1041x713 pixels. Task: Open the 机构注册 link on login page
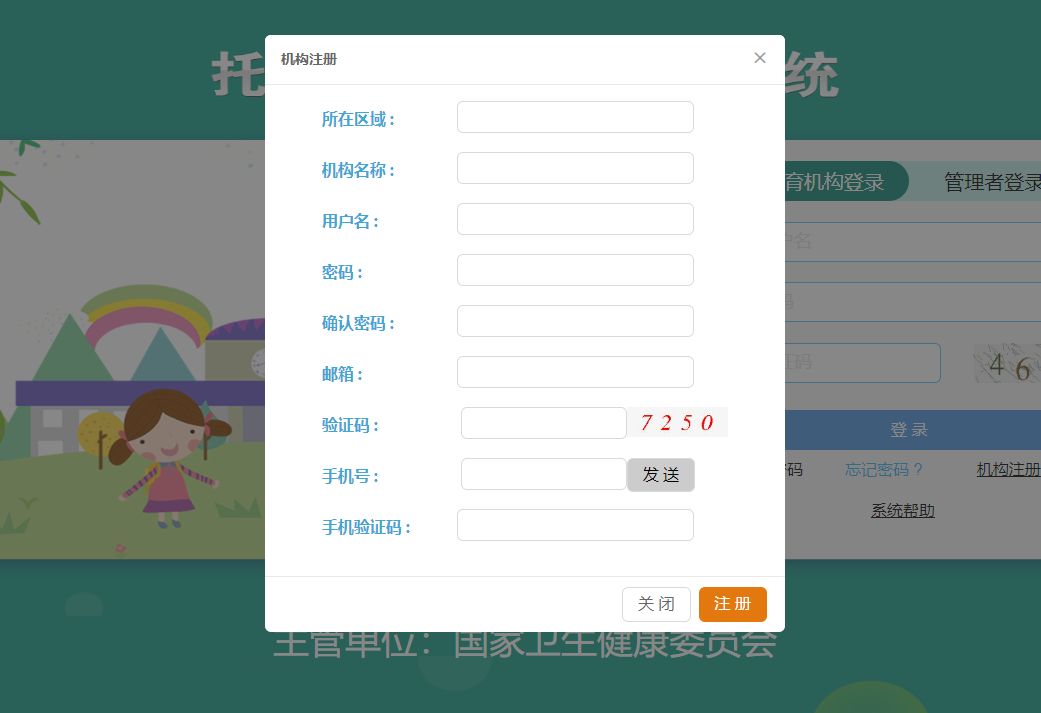pyautogui.click(x=1008, y=470)
